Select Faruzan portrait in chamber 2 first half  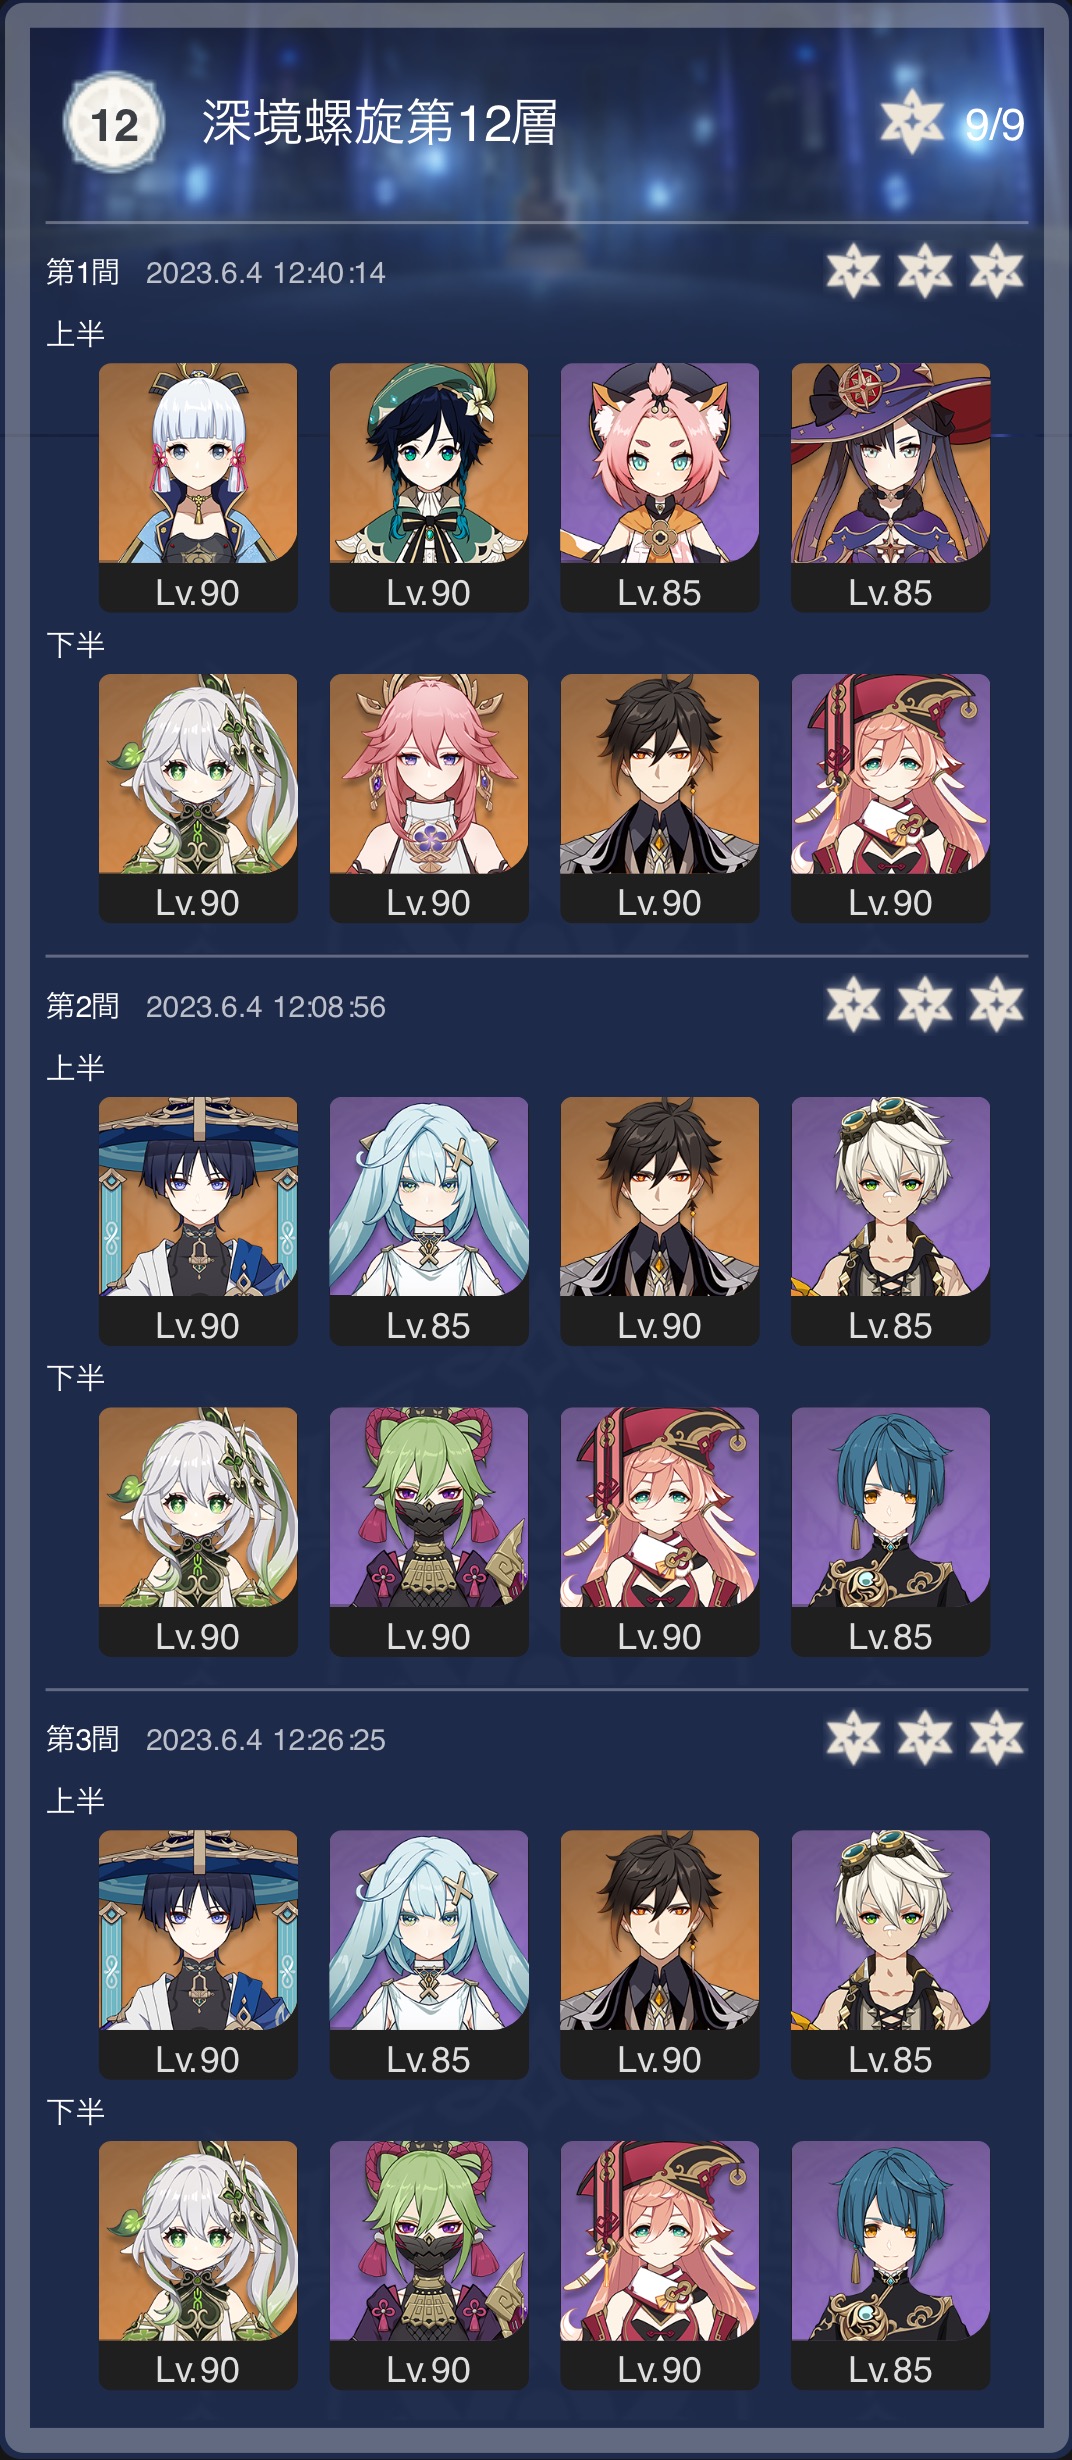pos(429,1221)
